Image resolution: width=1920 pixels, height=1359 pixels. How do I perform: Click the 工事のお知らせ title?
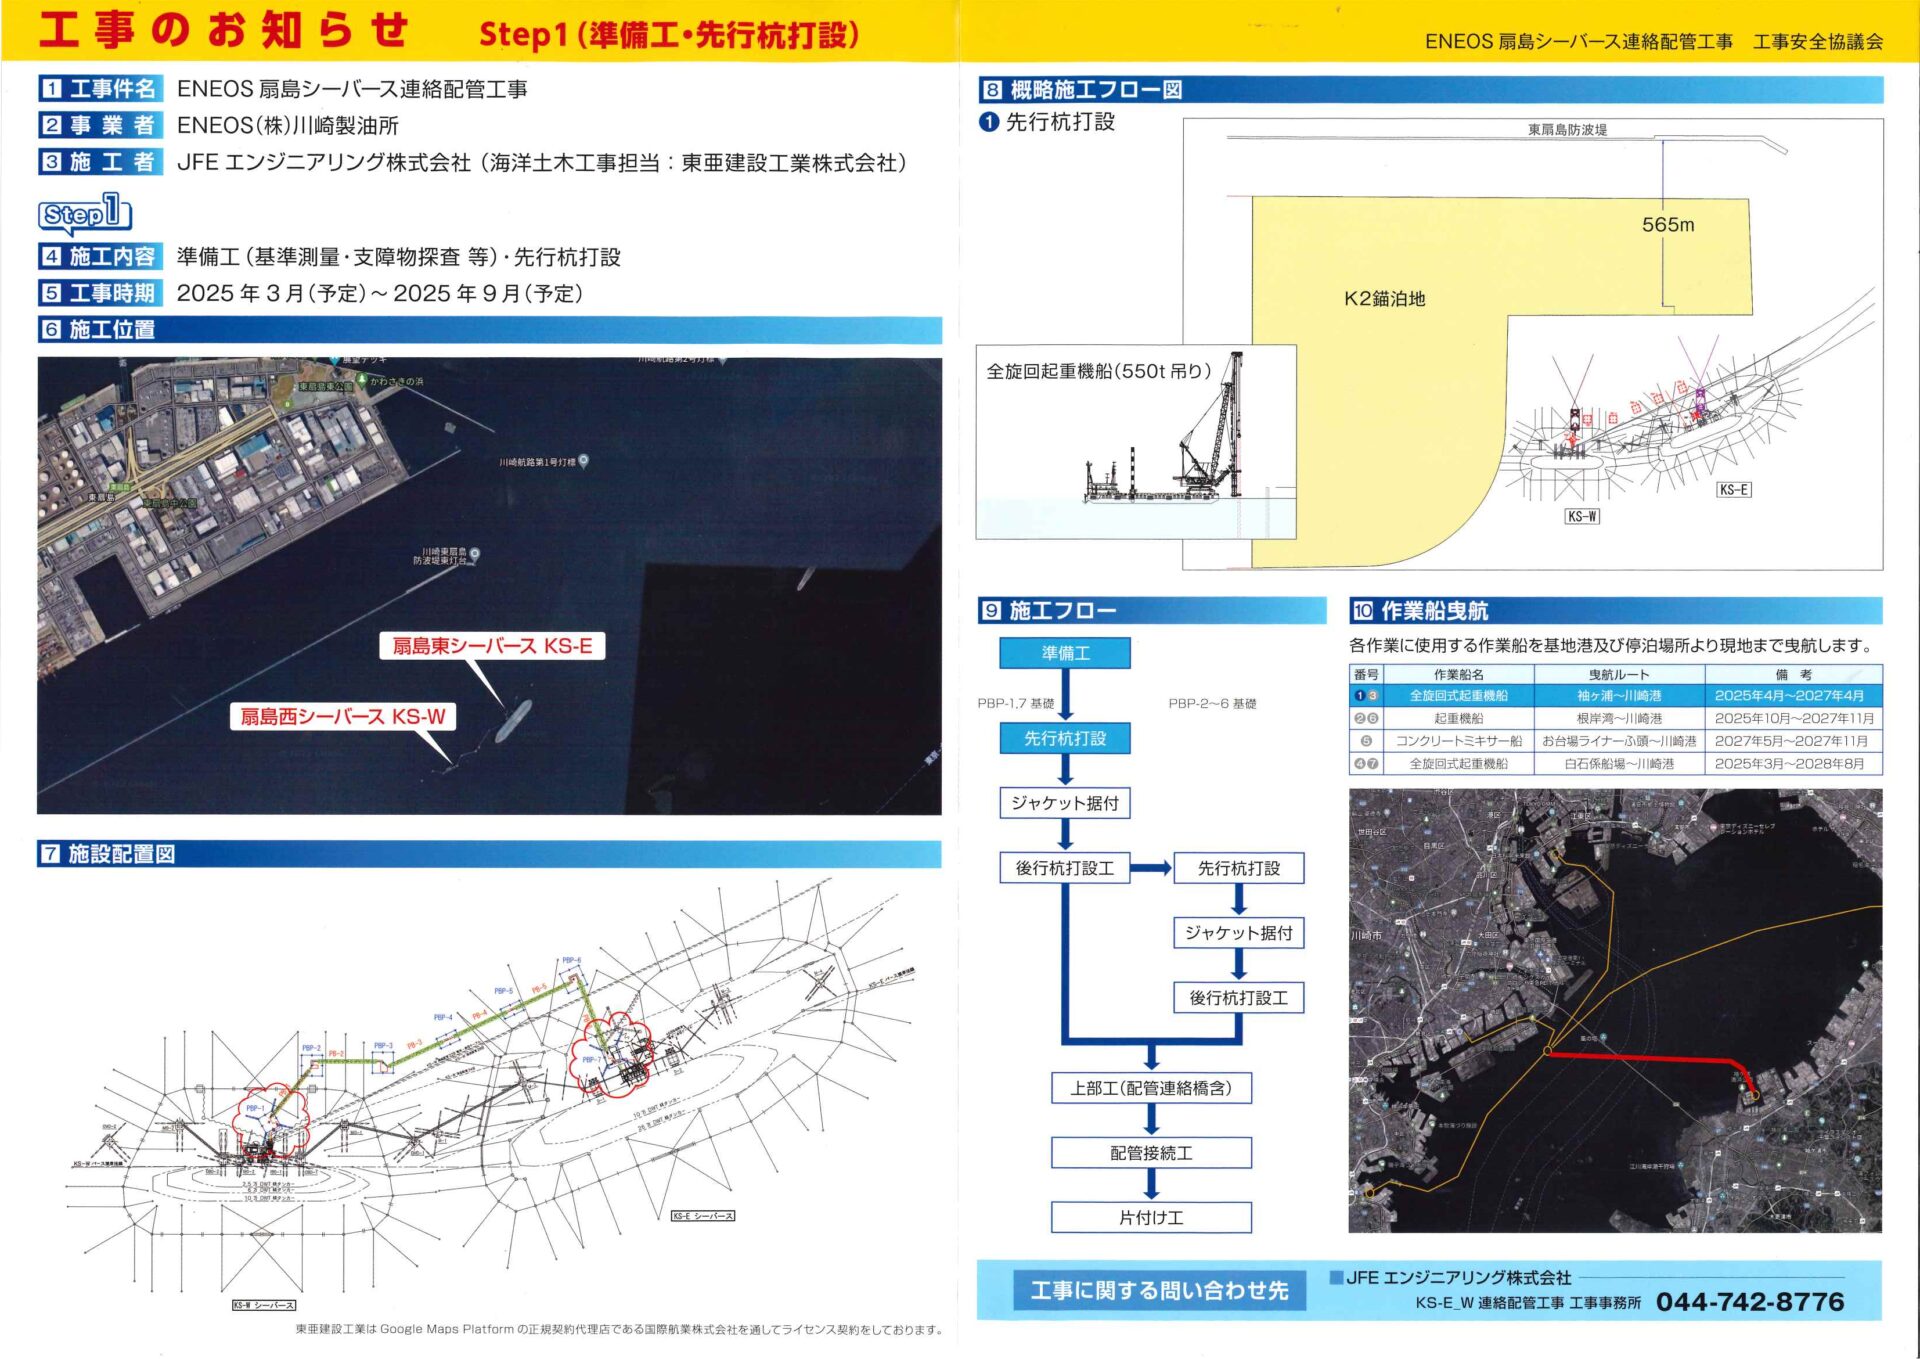click(223, 30)
